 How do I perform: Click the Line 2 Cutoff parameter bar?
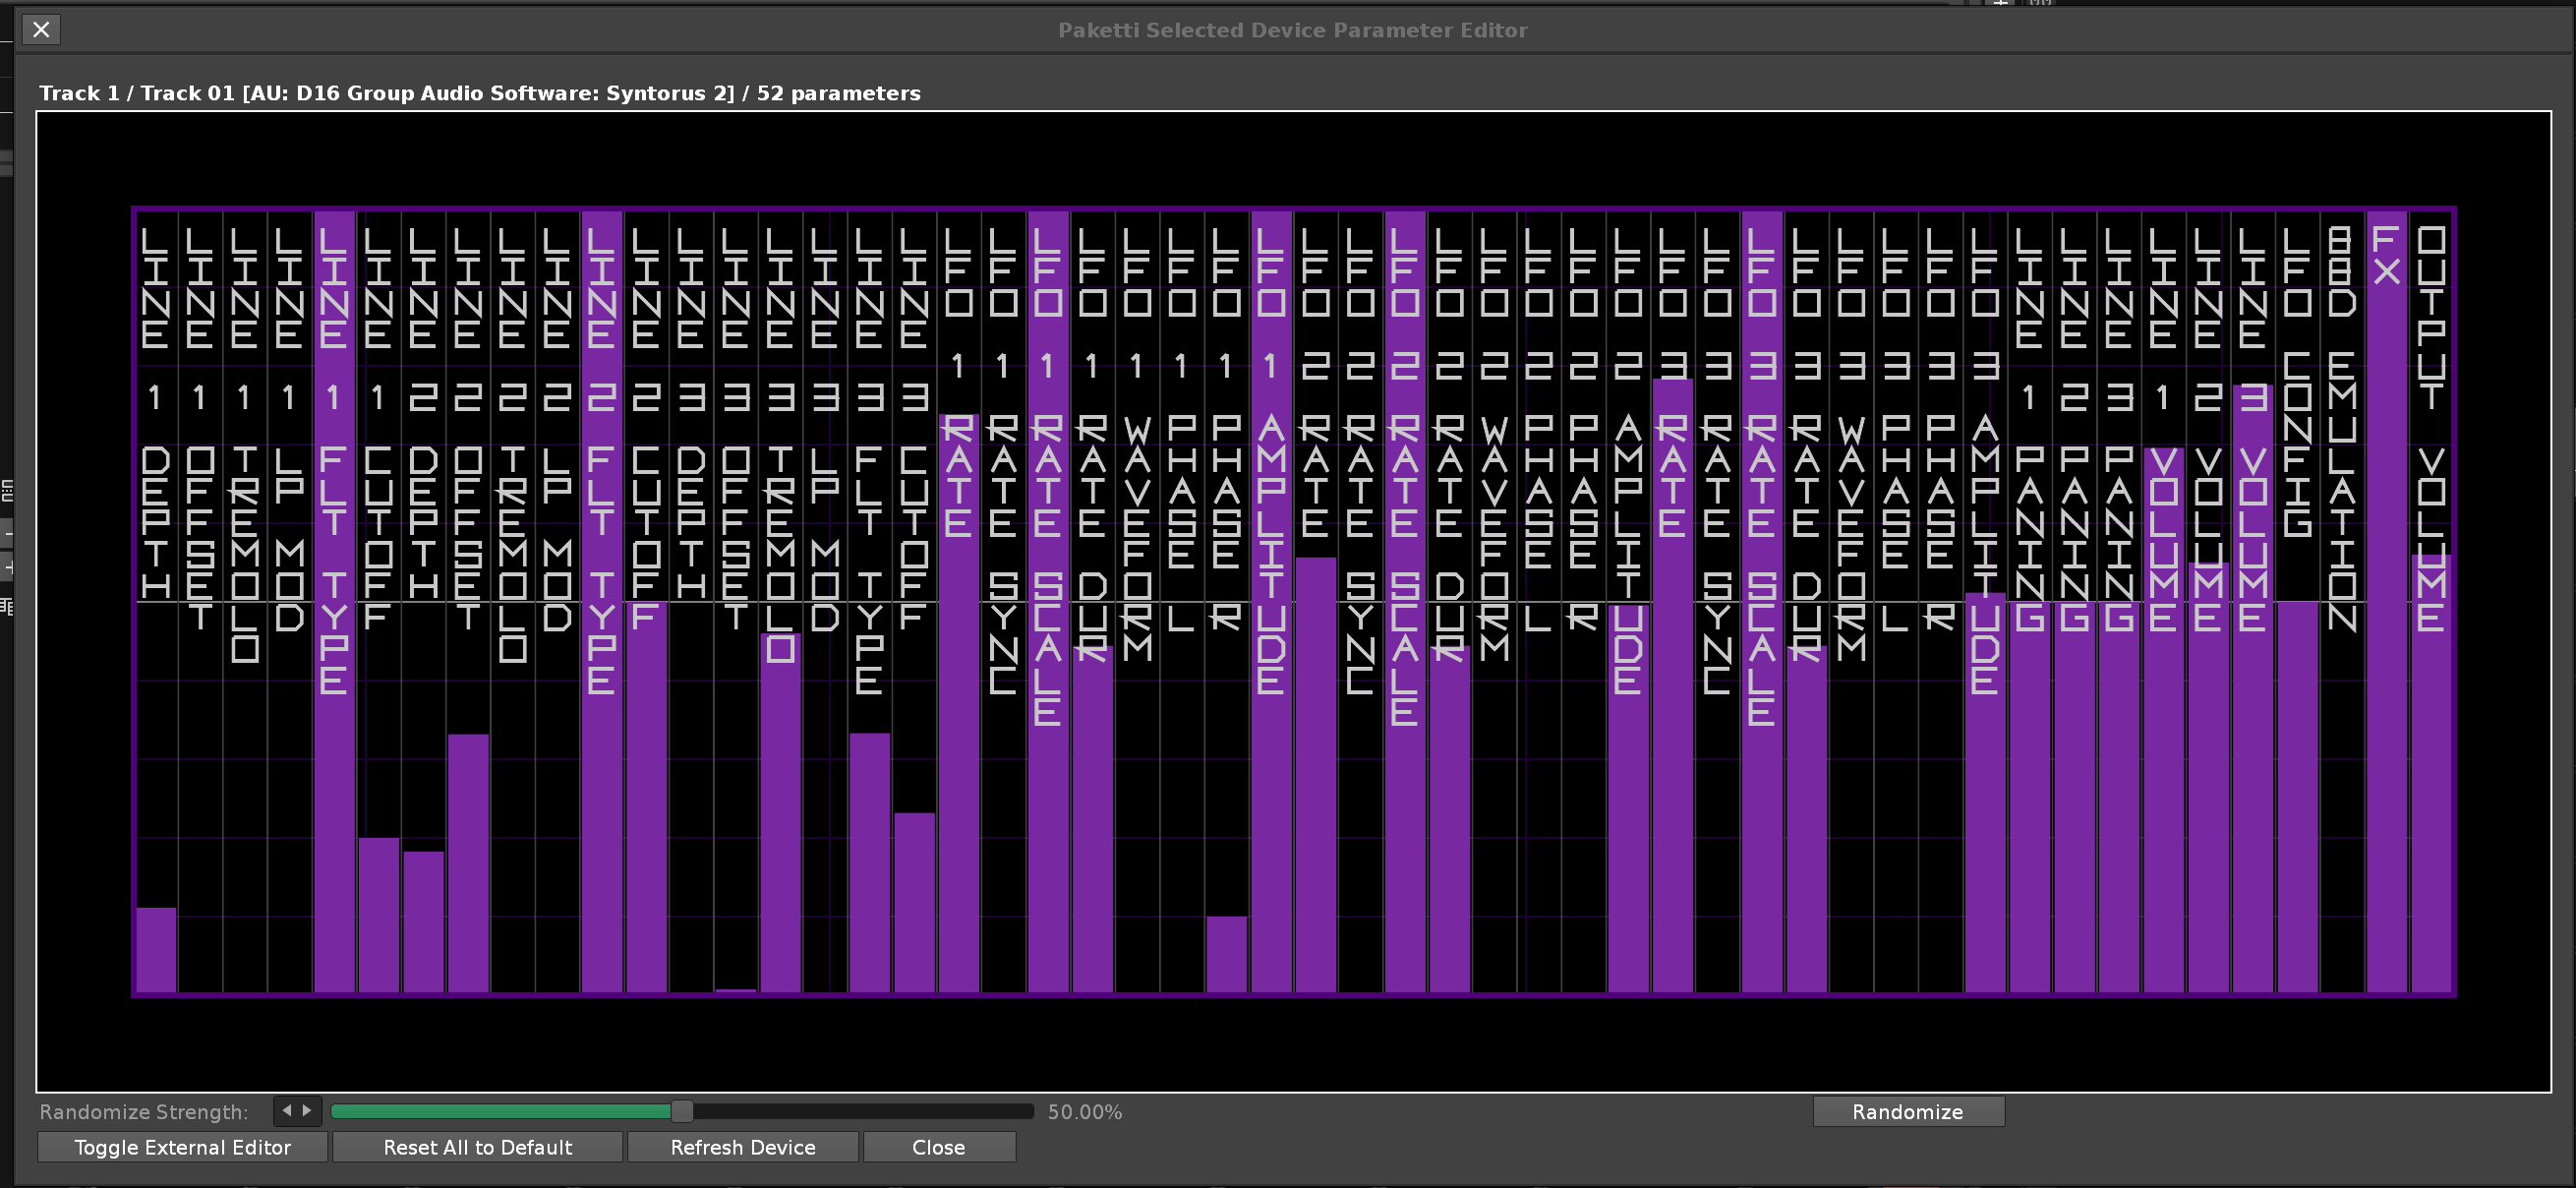[x=646, y=800]
